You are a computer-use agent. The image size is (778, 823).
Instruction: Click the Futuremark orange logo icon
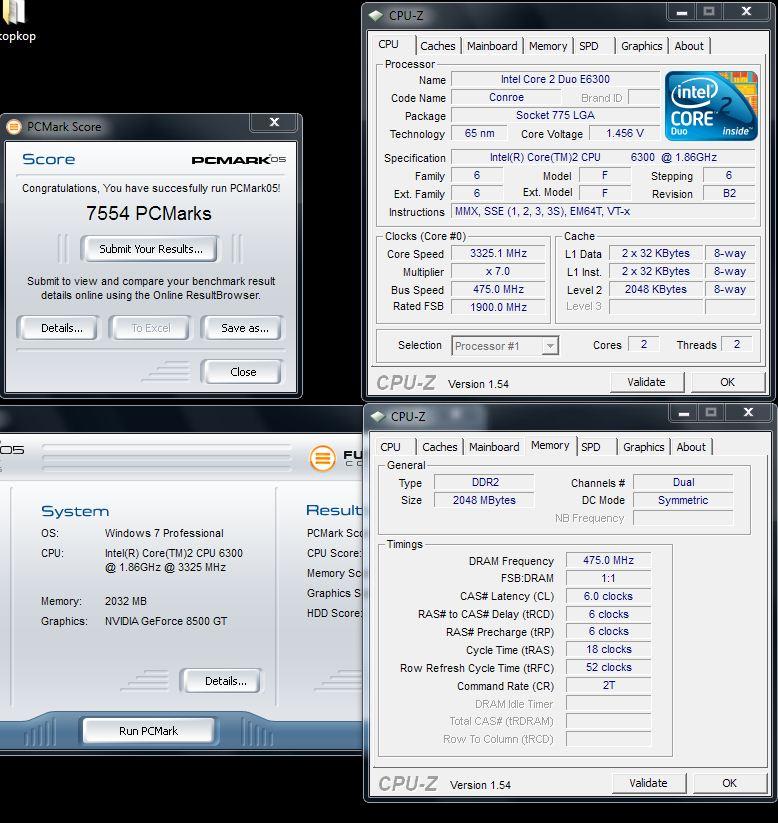pyautogui.click(x=322, y=458)
